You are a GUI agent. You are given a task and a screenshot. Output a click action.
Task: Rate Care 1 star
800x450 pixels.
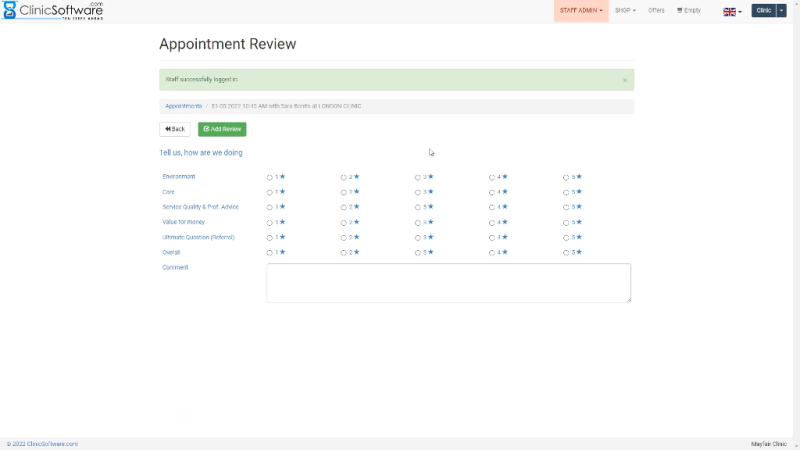point(269,192)
